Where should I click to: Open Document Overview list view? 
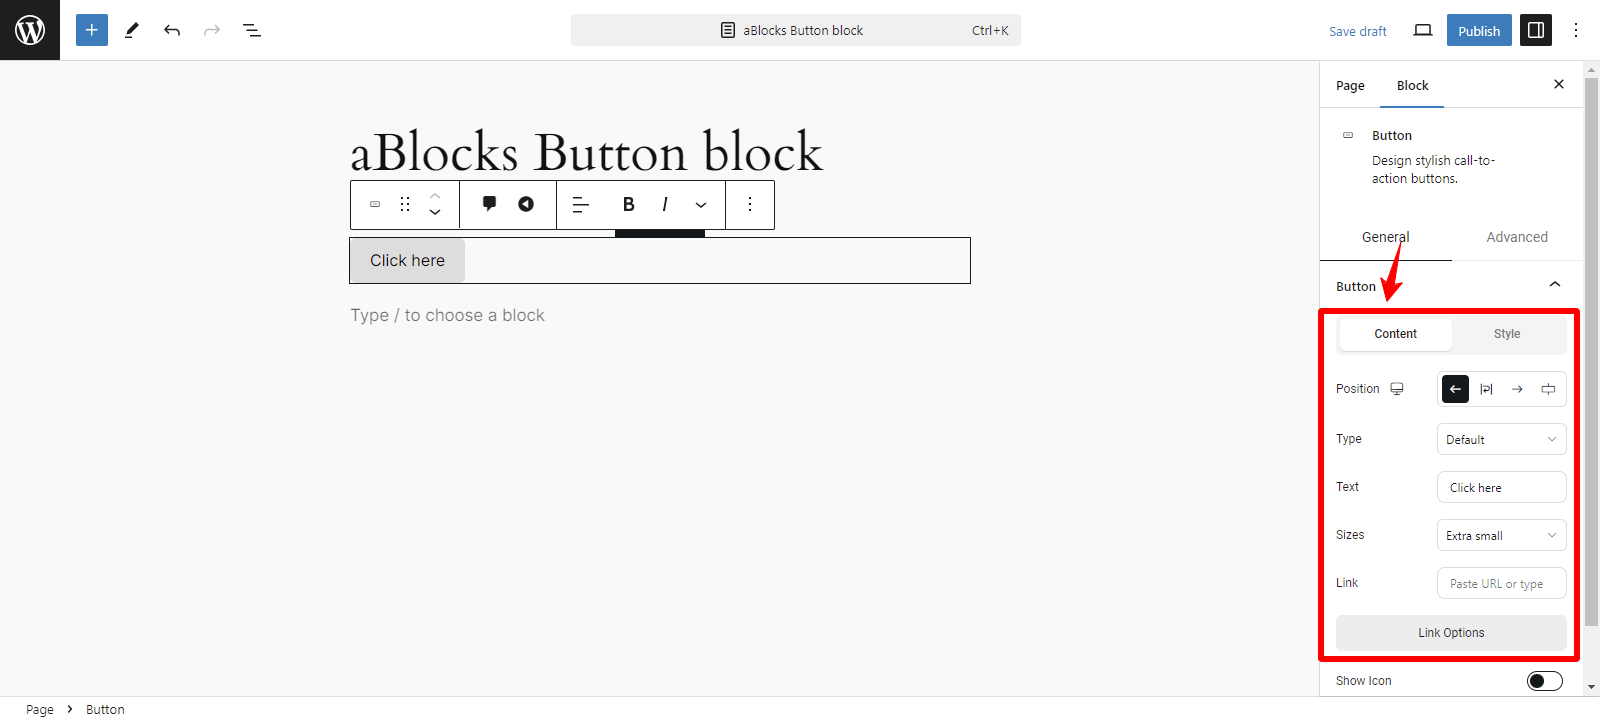[x=252, y=30]
